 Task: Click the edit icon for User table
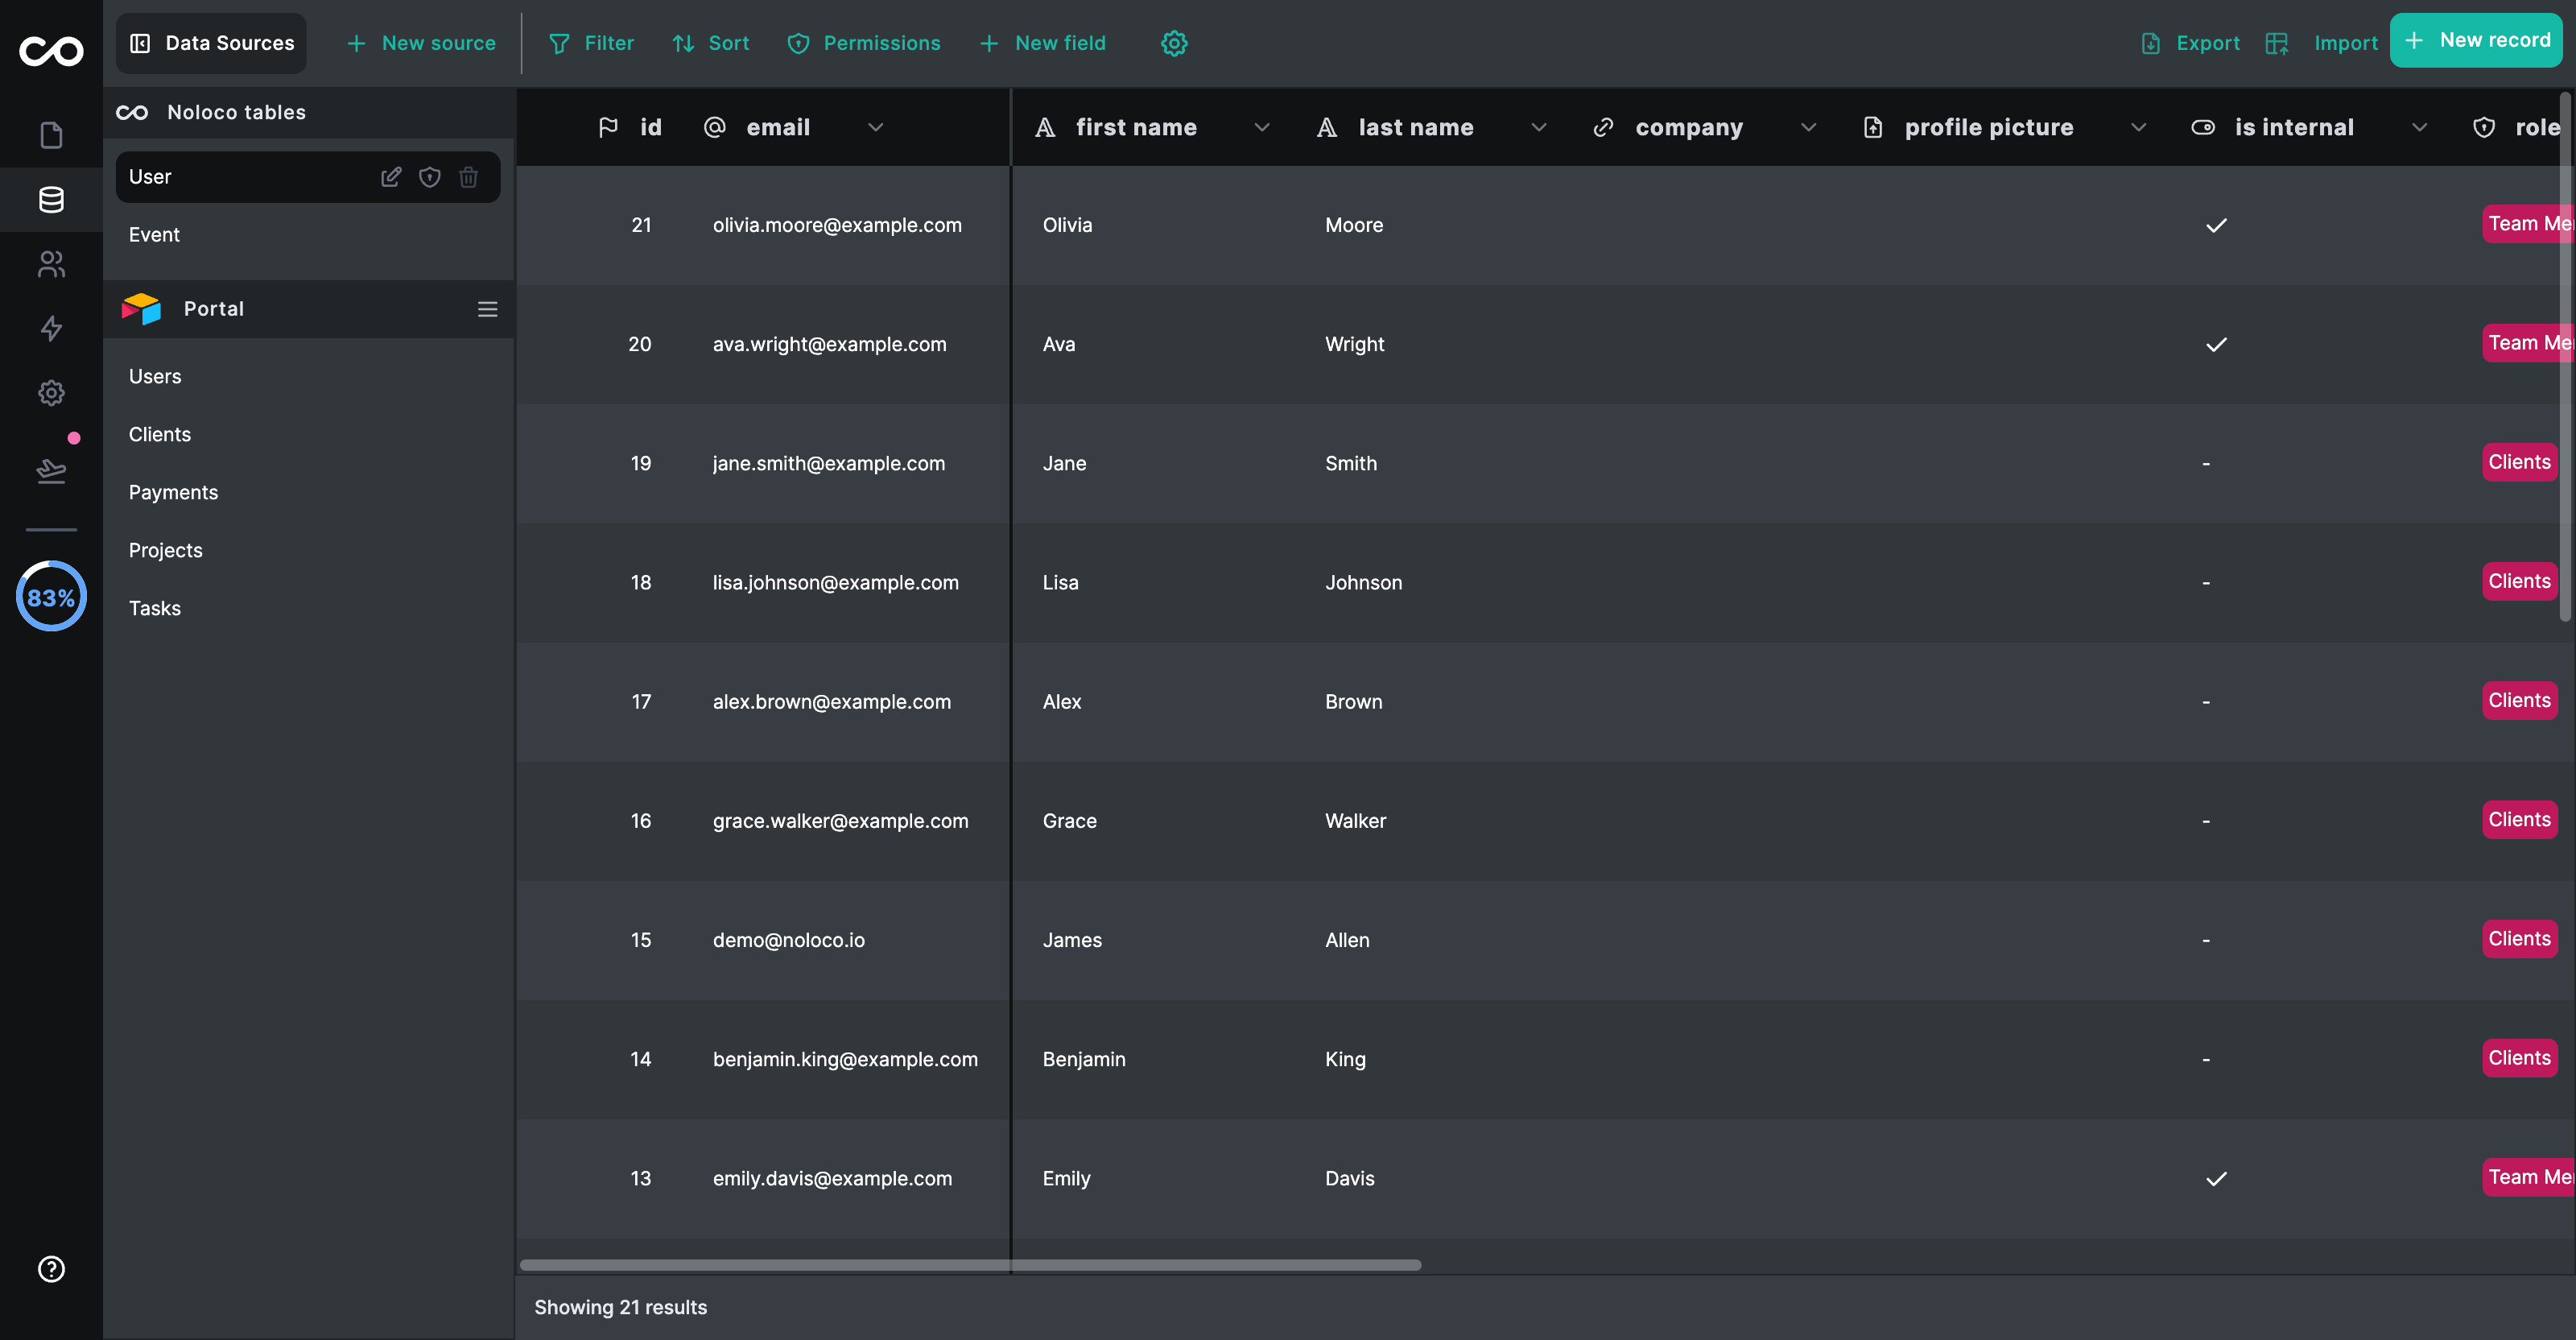click(x=391, y=177)
